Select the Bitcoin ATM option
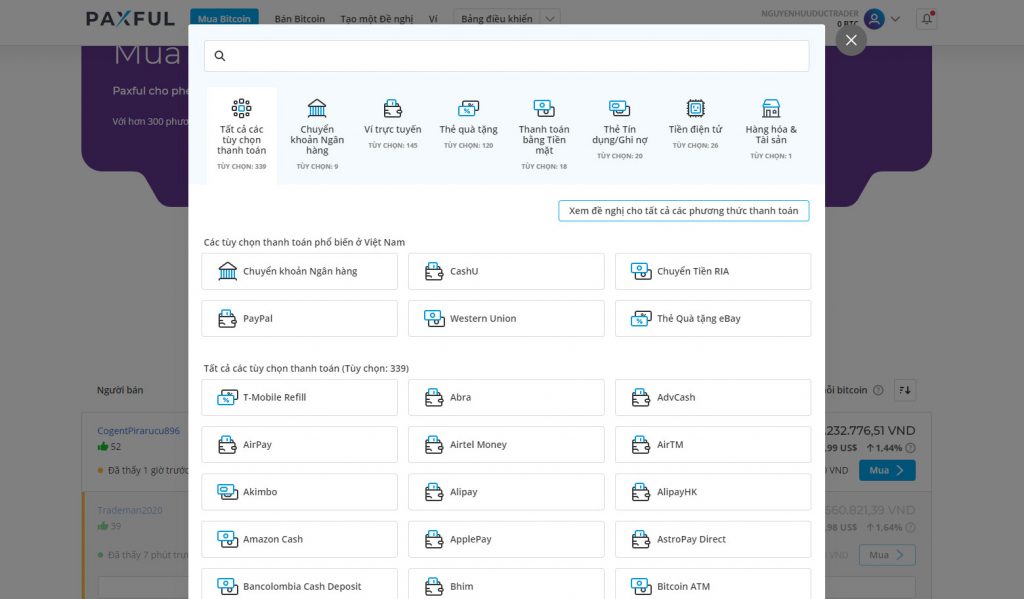 (x=712, y=584)
